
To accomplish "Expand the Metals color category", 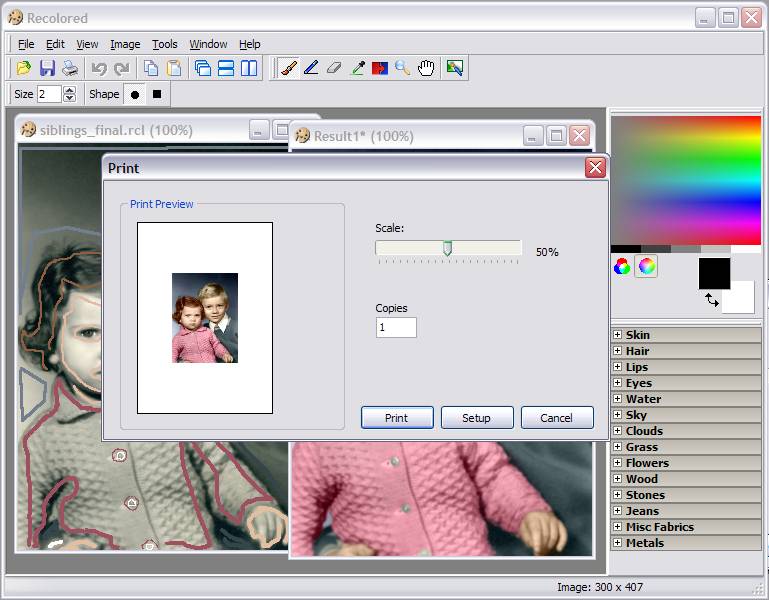I will (x=617, y=543).
